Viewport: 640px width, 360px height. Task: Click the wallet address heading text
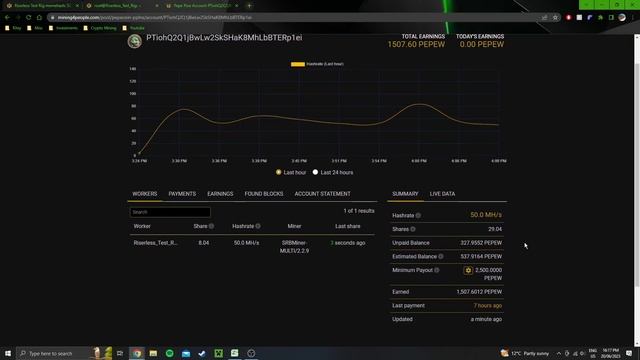(x=224, y=38)
